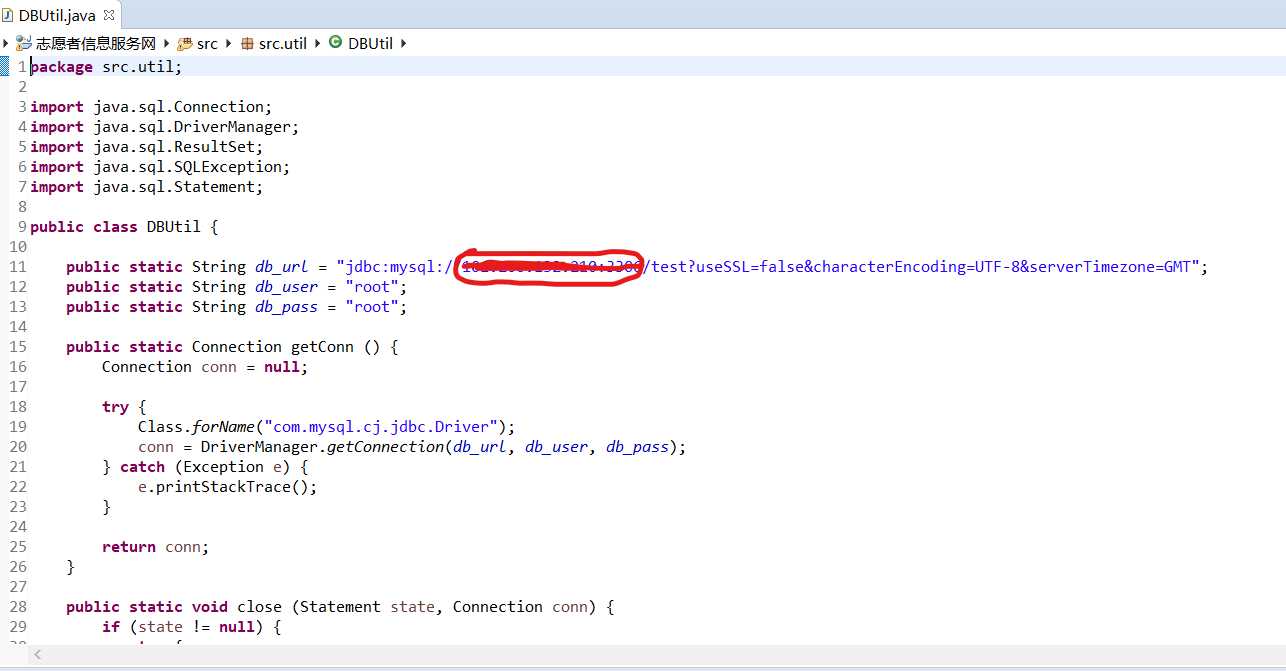Click the DriverManager.getConnection call line
Image resolution: width=1286 pixels, height=671 pixels.
[x=412, y=447]
